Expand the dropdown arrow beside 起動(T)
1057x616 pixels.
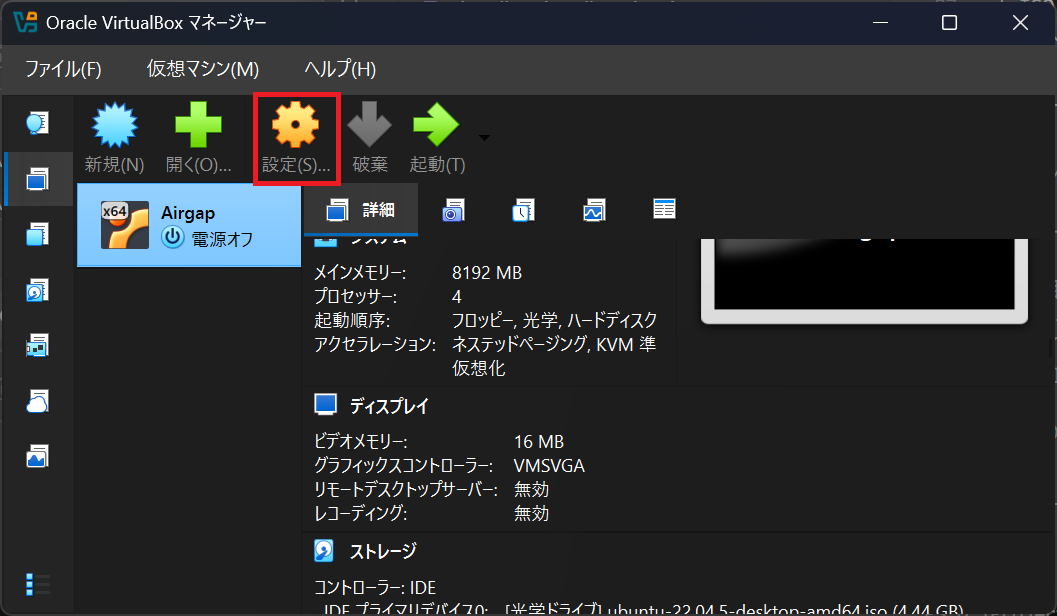tap(485, 137)
